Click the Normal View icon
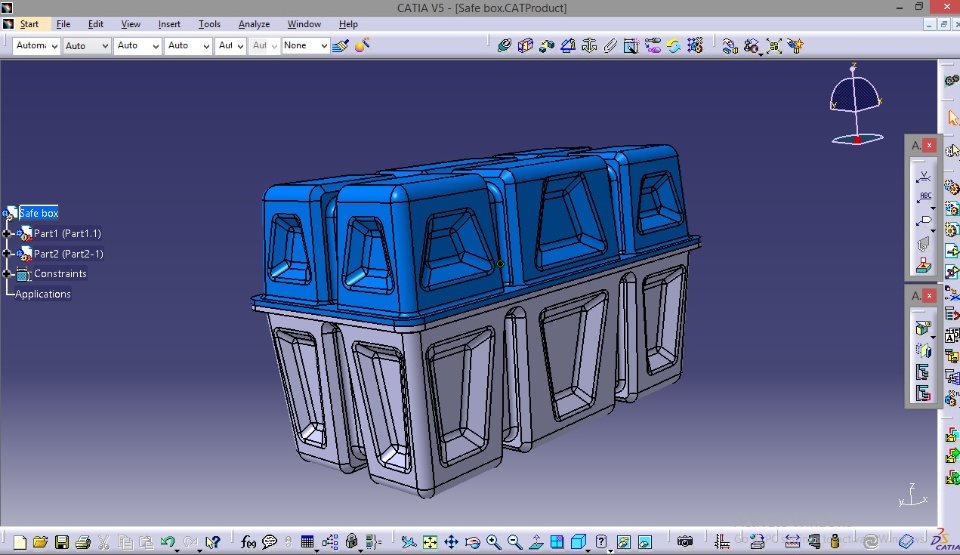Screen dimensions: 960x555 click(x=536, y=542)
